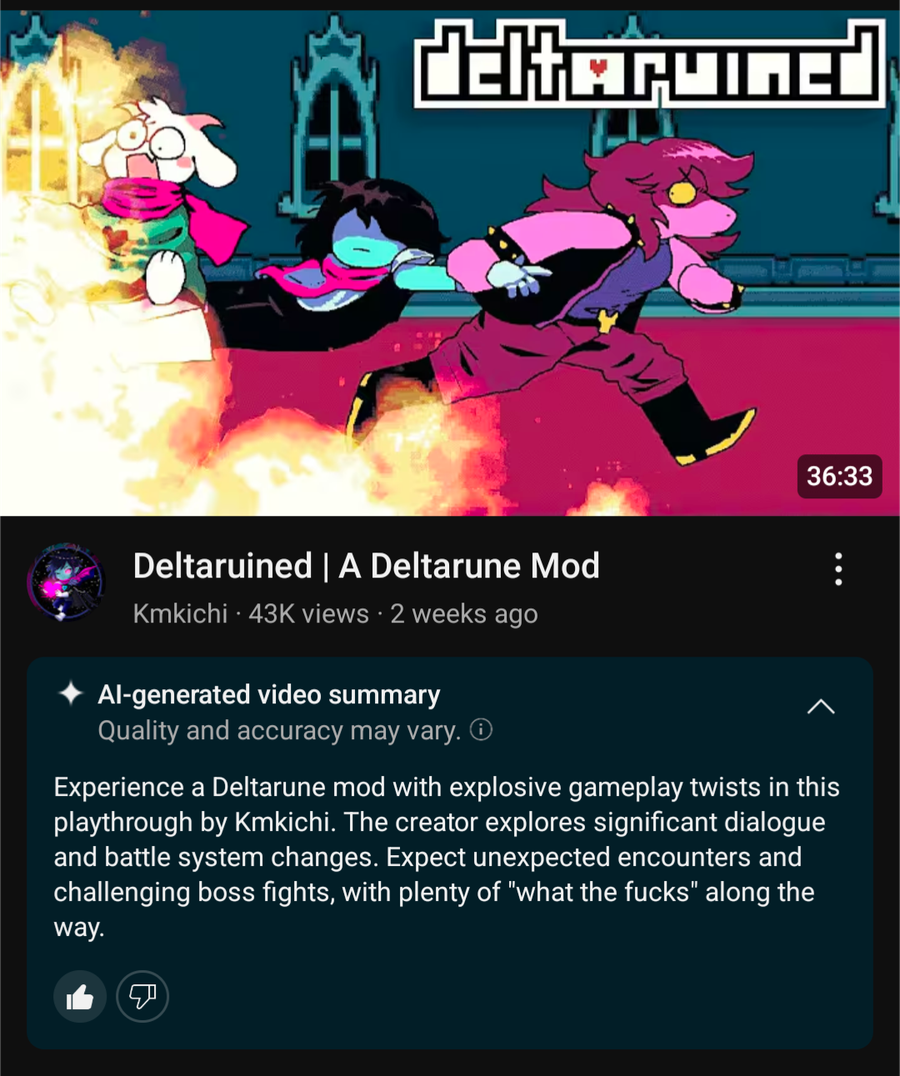Click the thumbs down on summary
Screen dimensions: 900x1076
[x=143, y=996]
